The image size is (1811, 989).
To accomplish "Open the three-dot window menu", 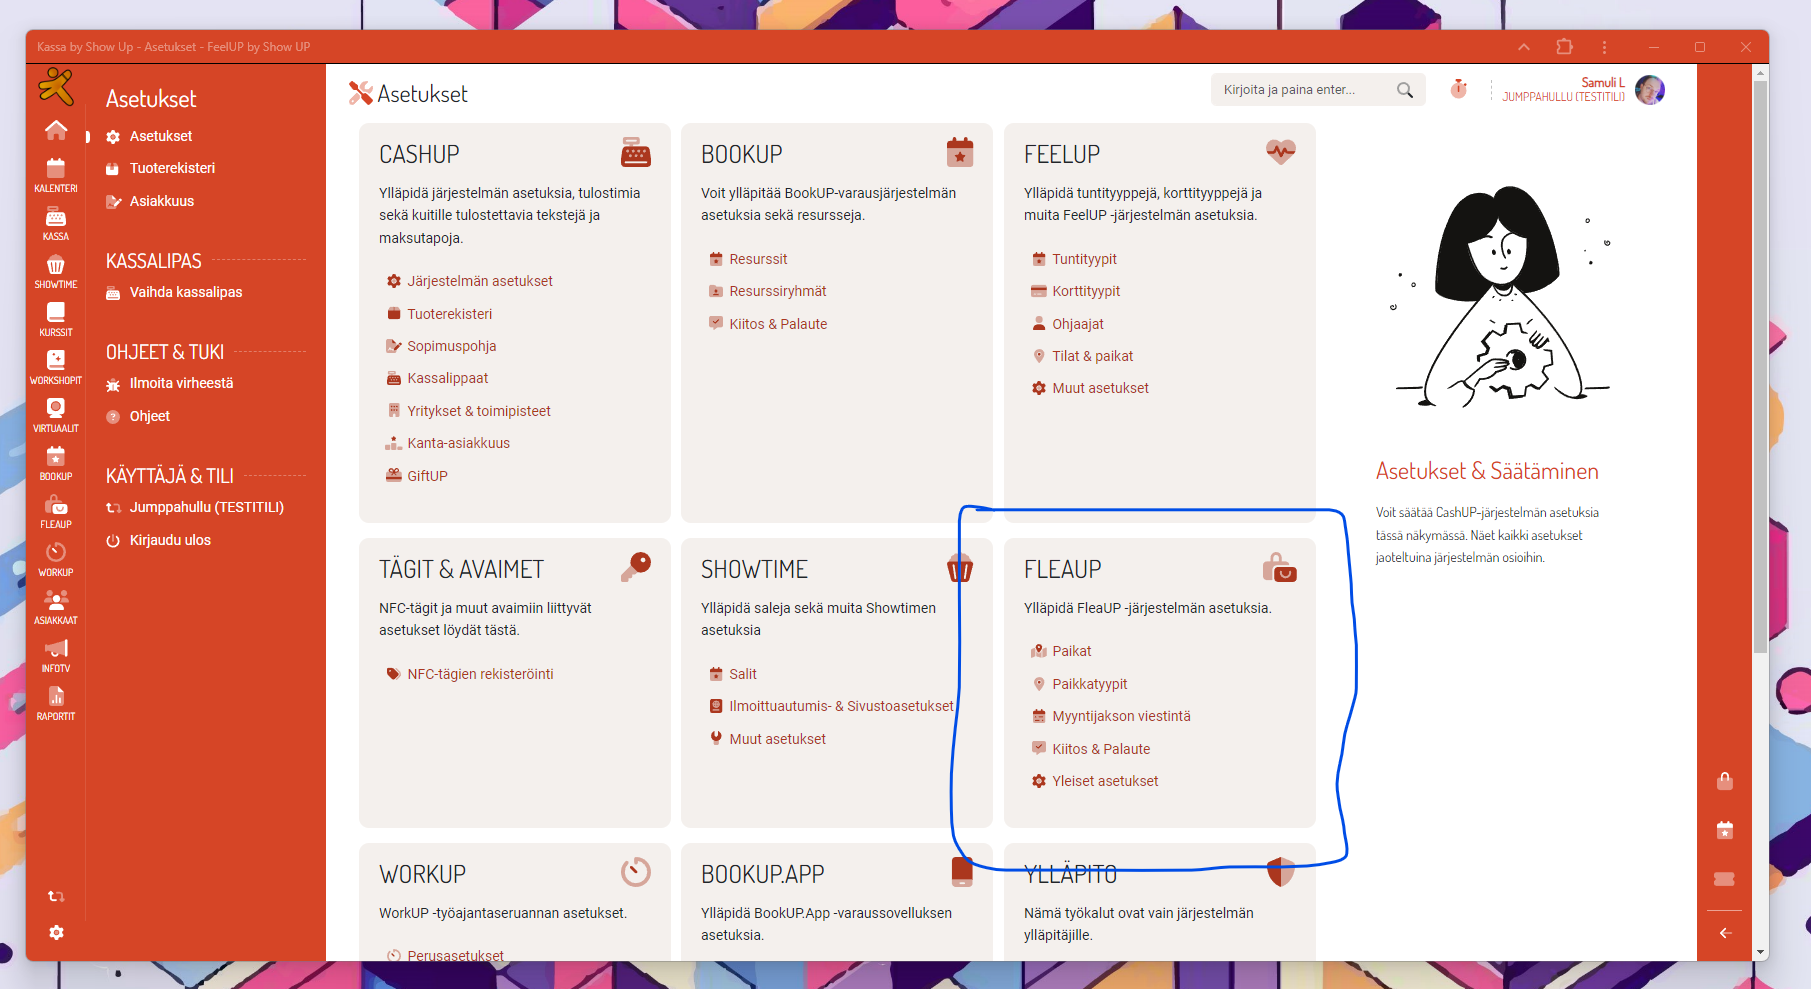I will (1604, 47).
